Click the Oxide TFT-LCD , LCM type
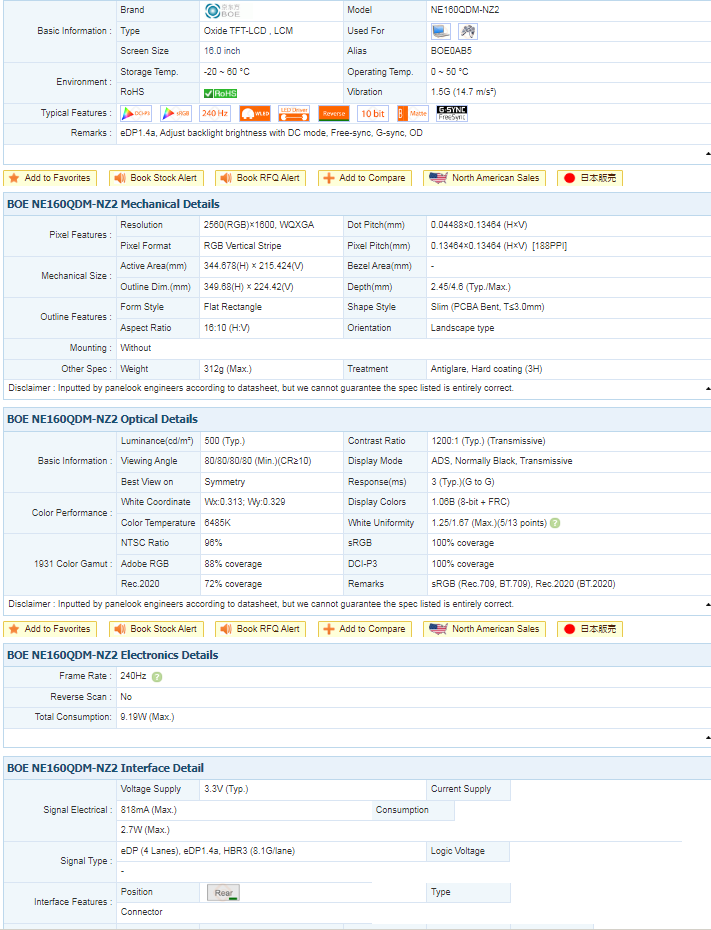This screenshot has height=930, width=711. click(x=248, y=31)
